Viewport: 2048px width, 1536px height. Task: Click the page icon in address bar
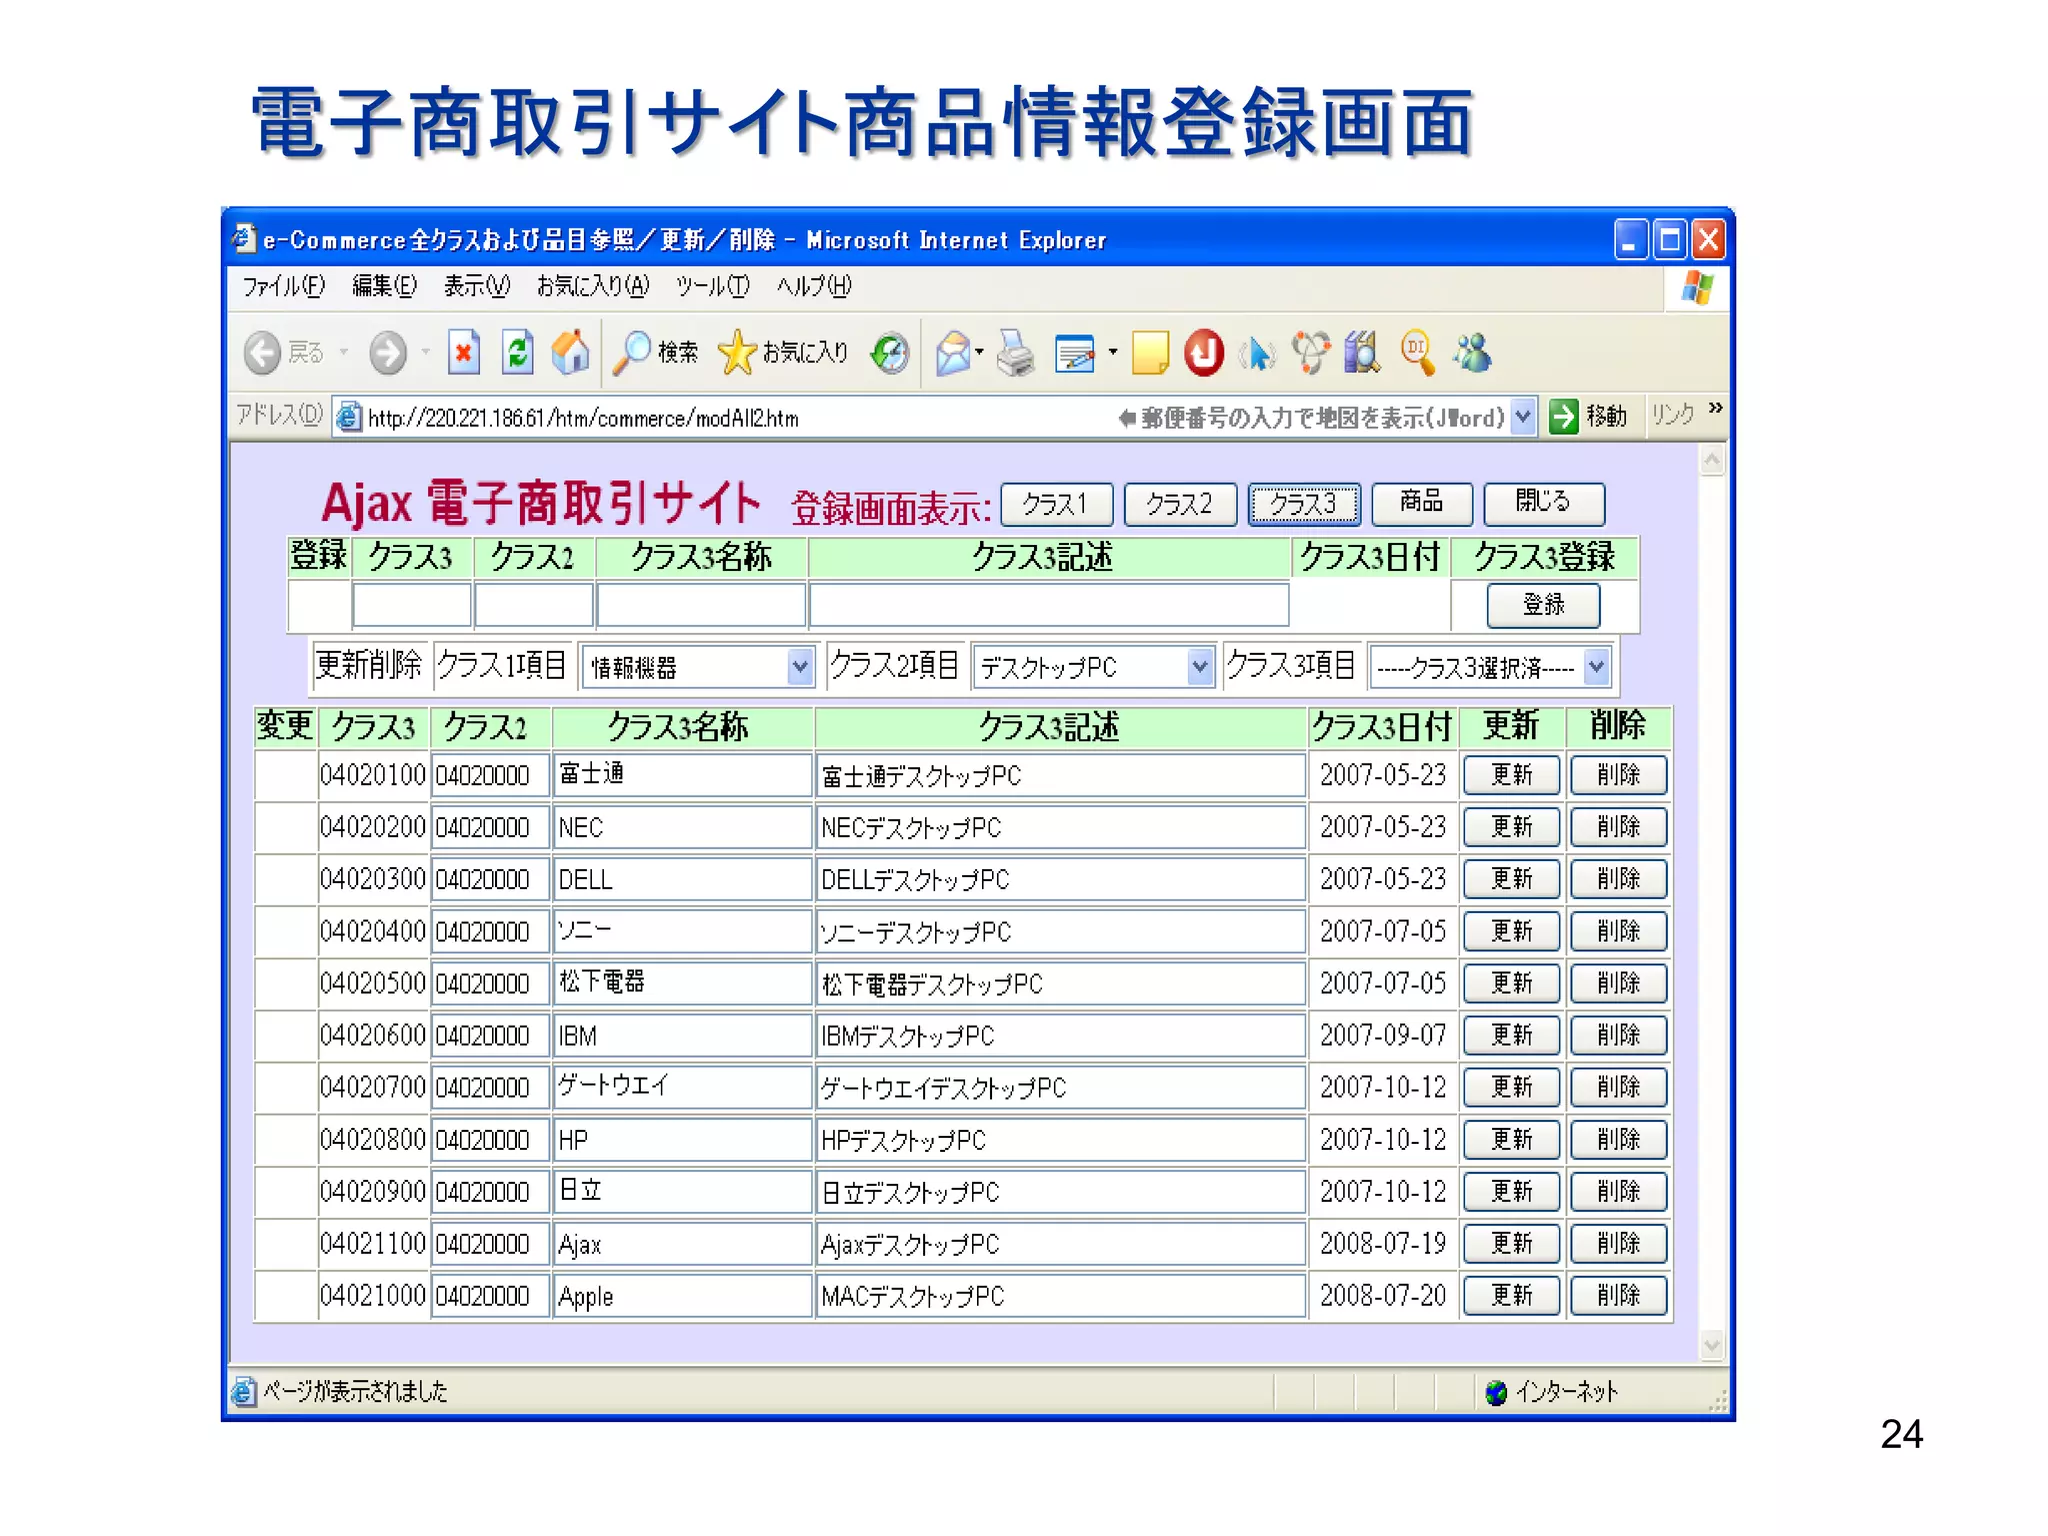(348, 416)
